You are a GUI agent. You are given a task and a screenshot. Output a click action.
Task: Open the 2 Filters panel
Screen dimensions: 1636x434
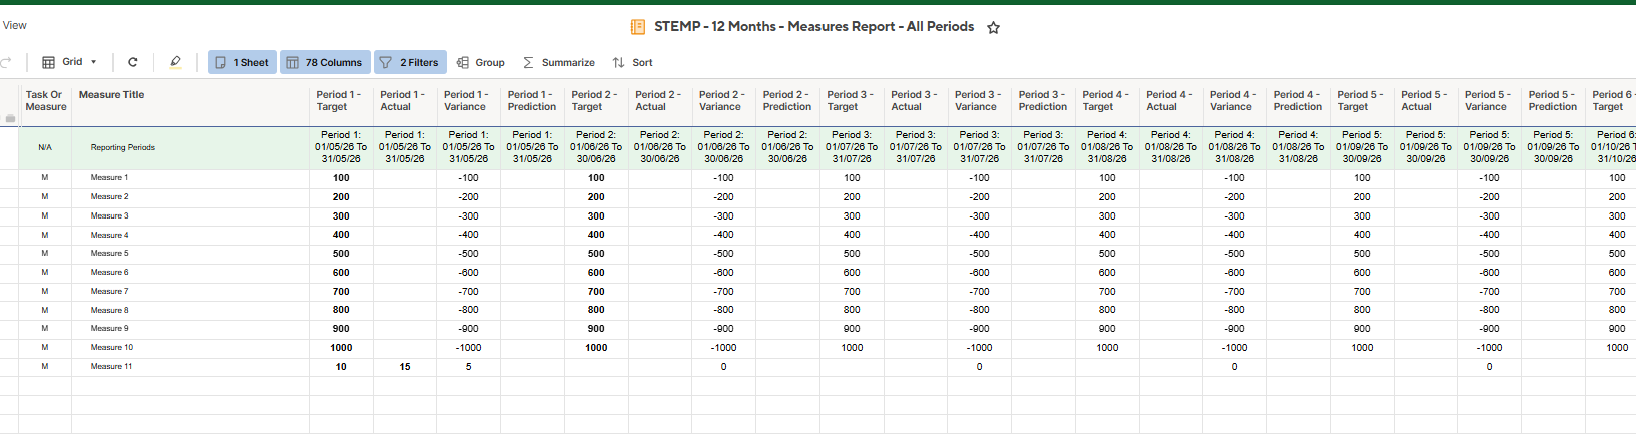[410, 62]
